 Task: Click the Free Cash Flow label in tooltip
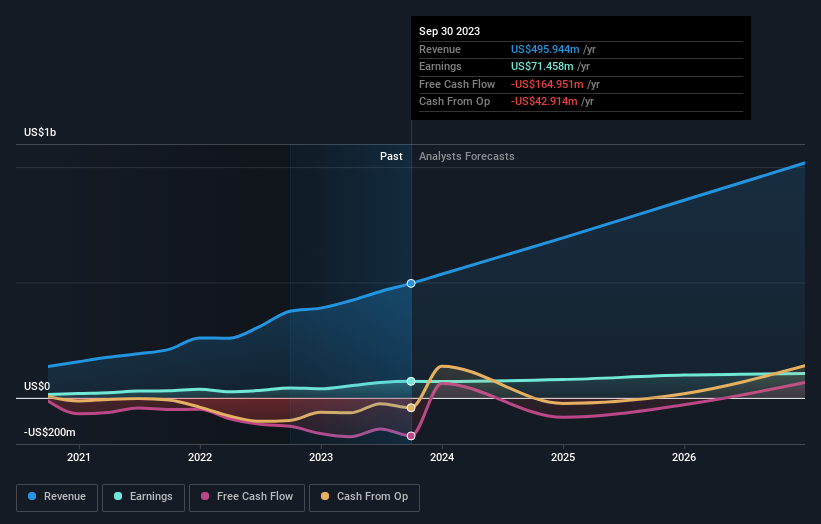(x=457, y=84)
